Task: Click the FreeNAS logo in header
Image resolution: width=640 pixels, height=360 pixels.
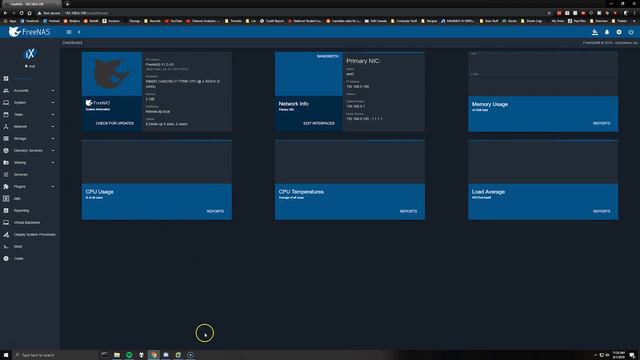Action: click(x=29, y=32)
